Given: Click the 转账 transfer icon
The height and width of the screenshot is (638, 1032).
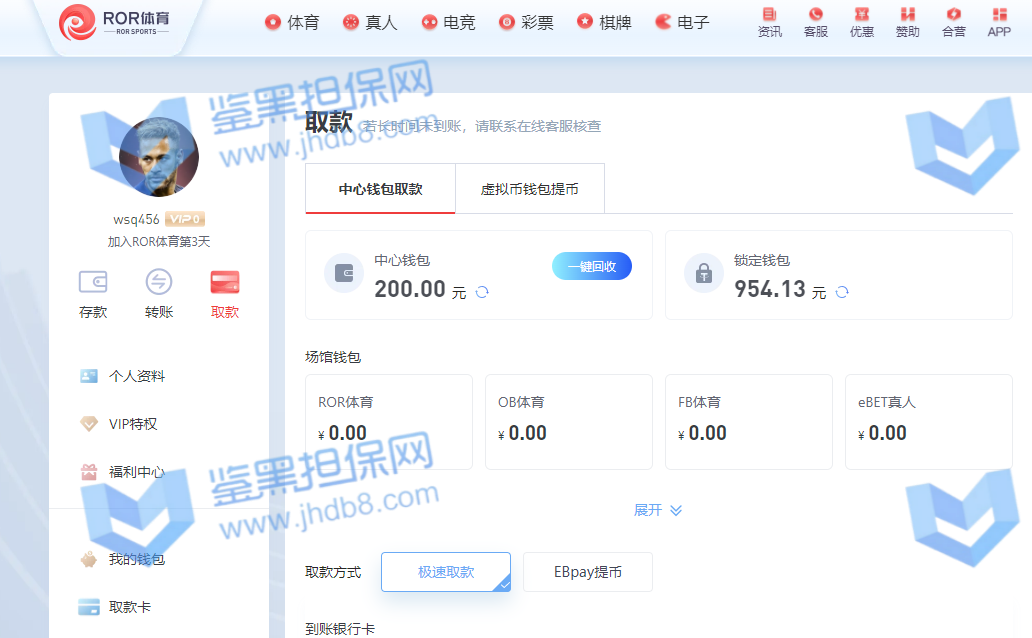Looking at the screenshot, I should point(159,294).
